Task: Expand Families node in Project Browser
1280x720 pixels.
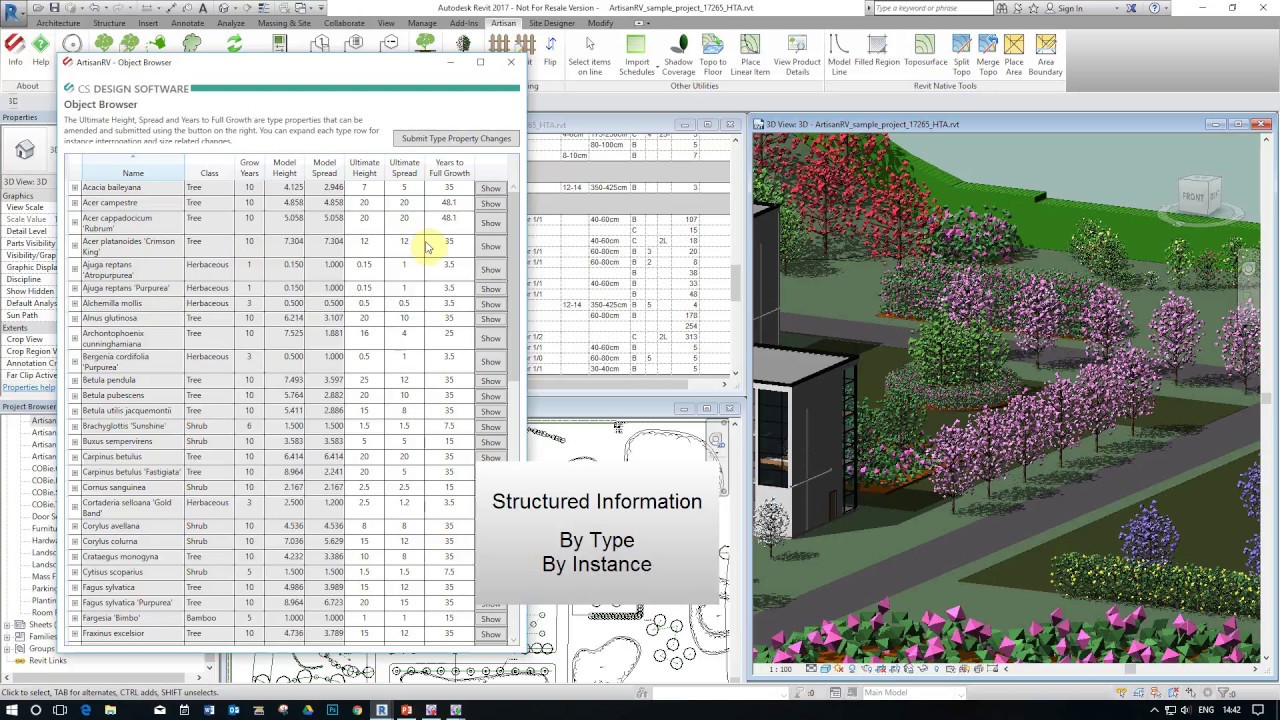Action: pyautogui.click(x=8, y=637)
